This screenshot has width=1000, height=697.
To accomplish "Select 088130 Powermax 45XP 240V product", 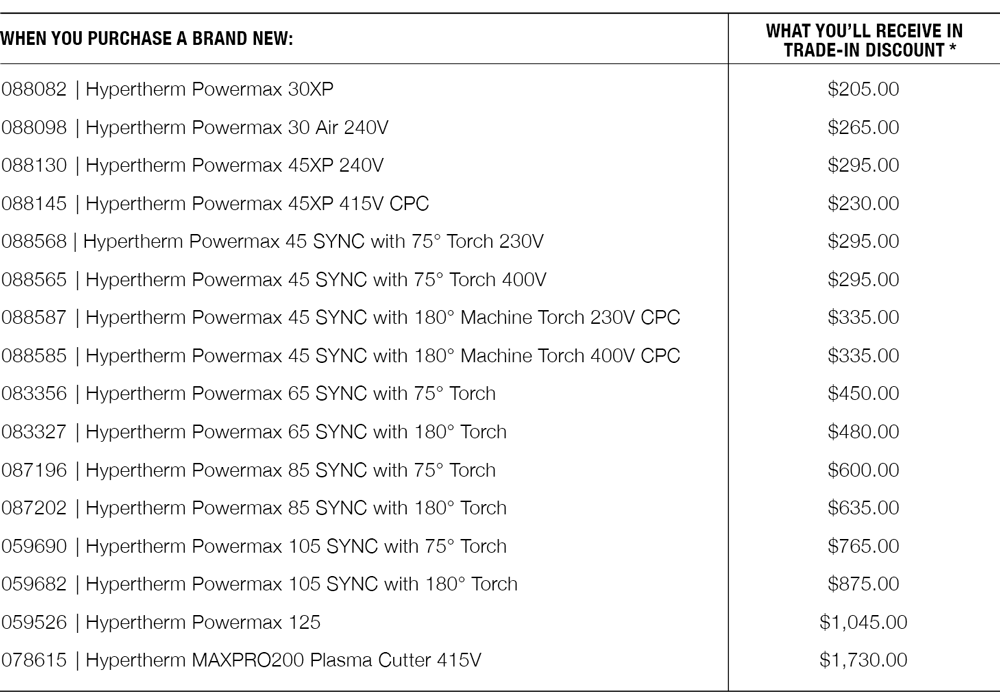I will [x=193, y=165].
